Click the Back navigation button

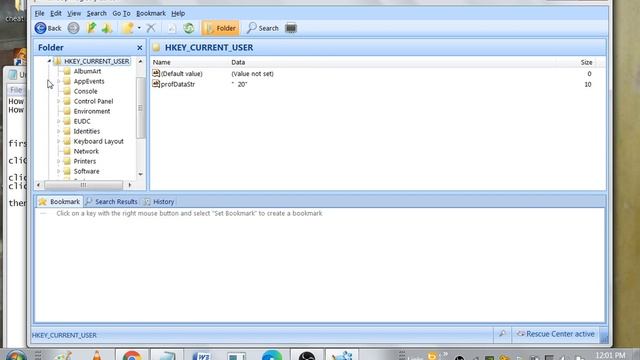[x=48, y=28]
